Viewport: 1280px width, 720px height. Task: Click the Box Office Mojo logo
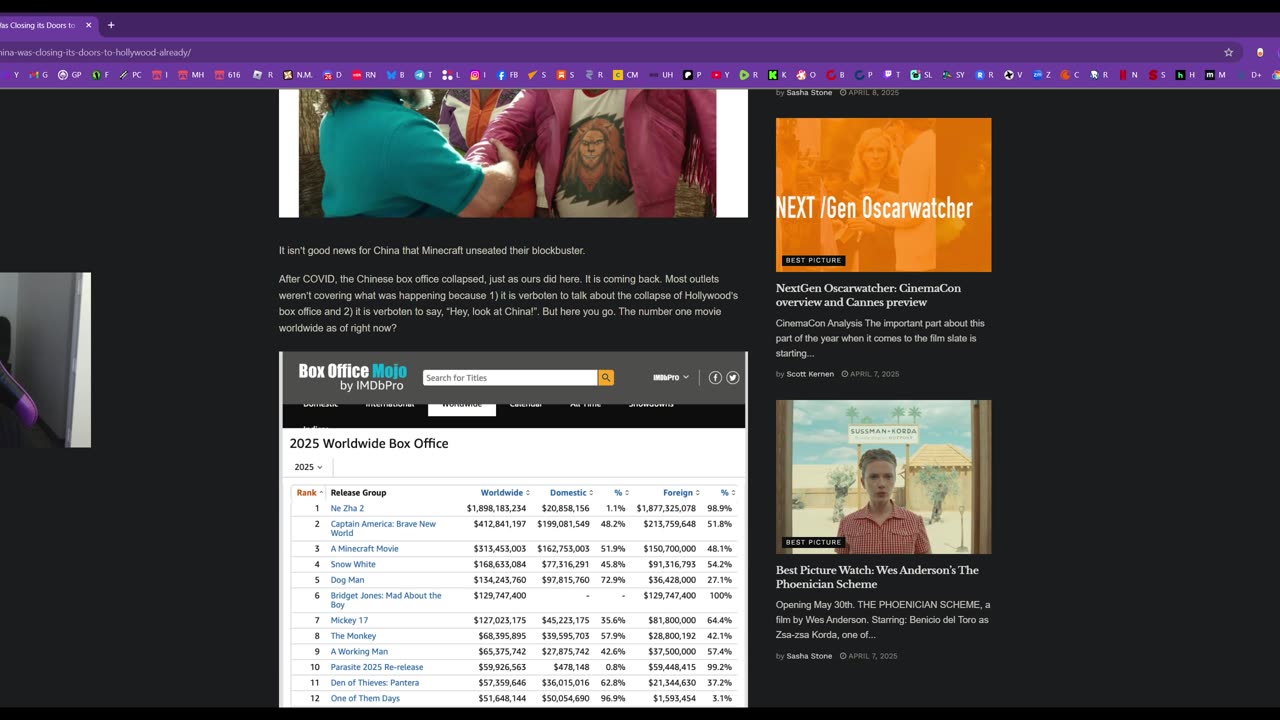(352, 377)
